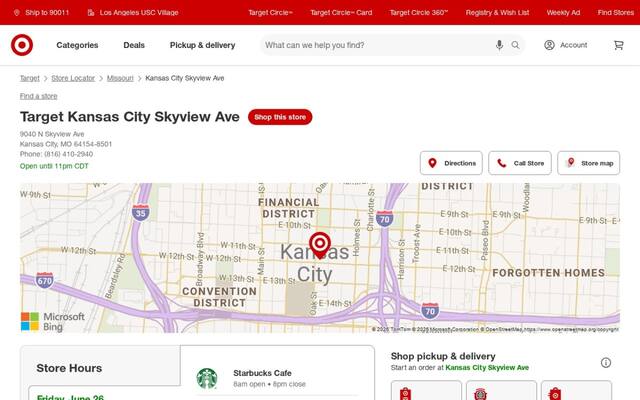Click the Store map button
The image size is (640, 400).
coord(589,163)
